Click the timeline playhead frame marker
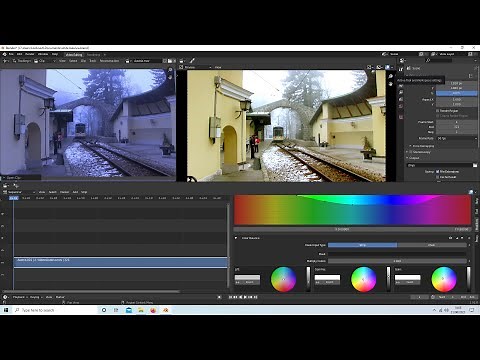Screen dimensions: 480x360 click(x=14, y=198)
